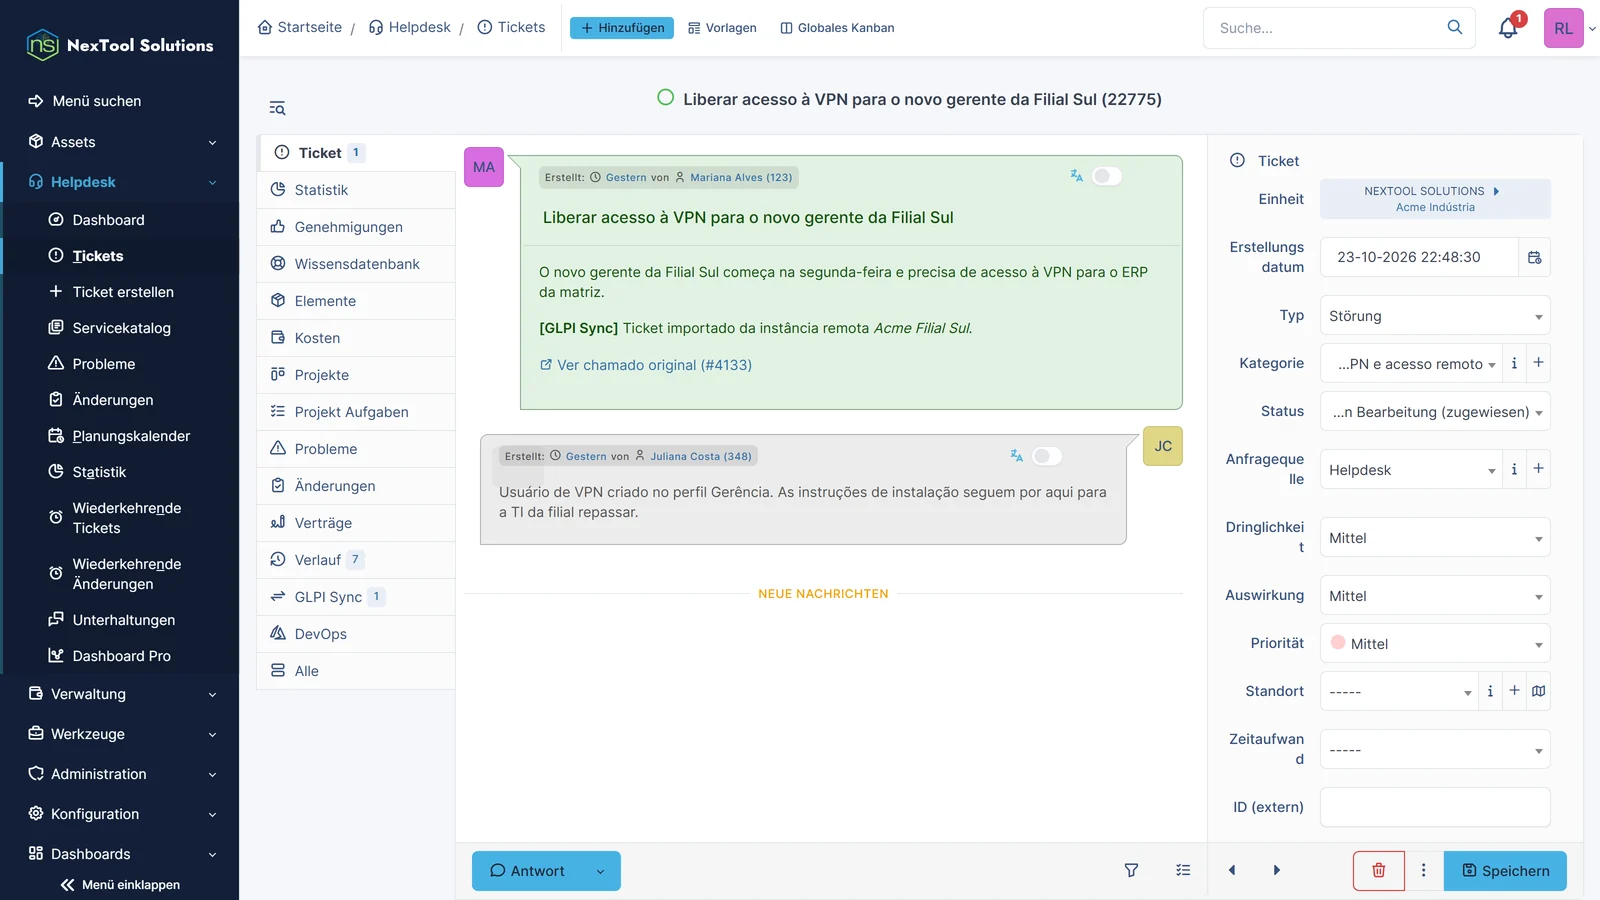This screenshot has height=900, width=1600.
Task: Click the calendar icon next to Erstellungsdatum
Action: click(1535, 257)
